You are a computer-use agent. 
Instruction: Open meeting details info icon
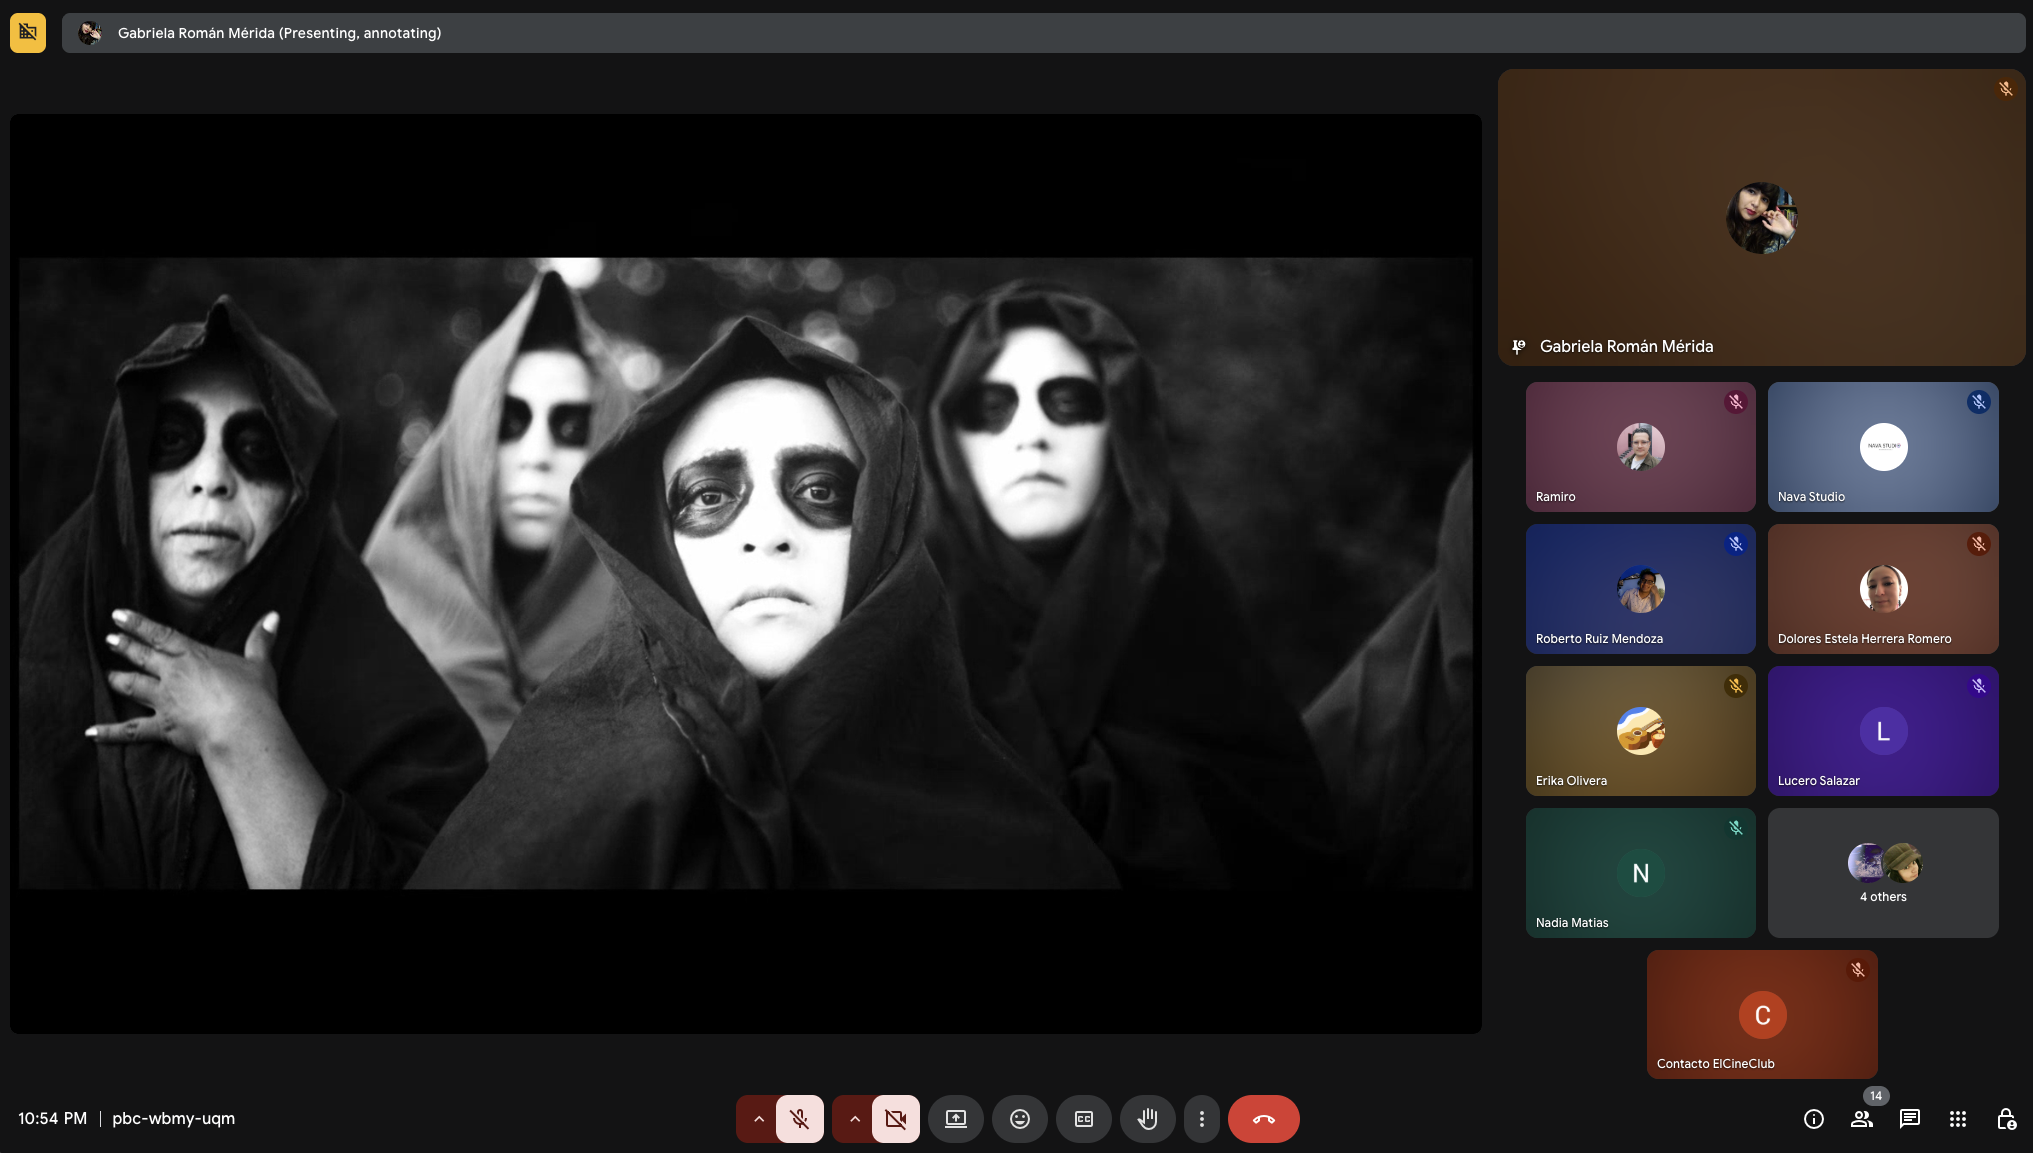coord(1813,1119)
